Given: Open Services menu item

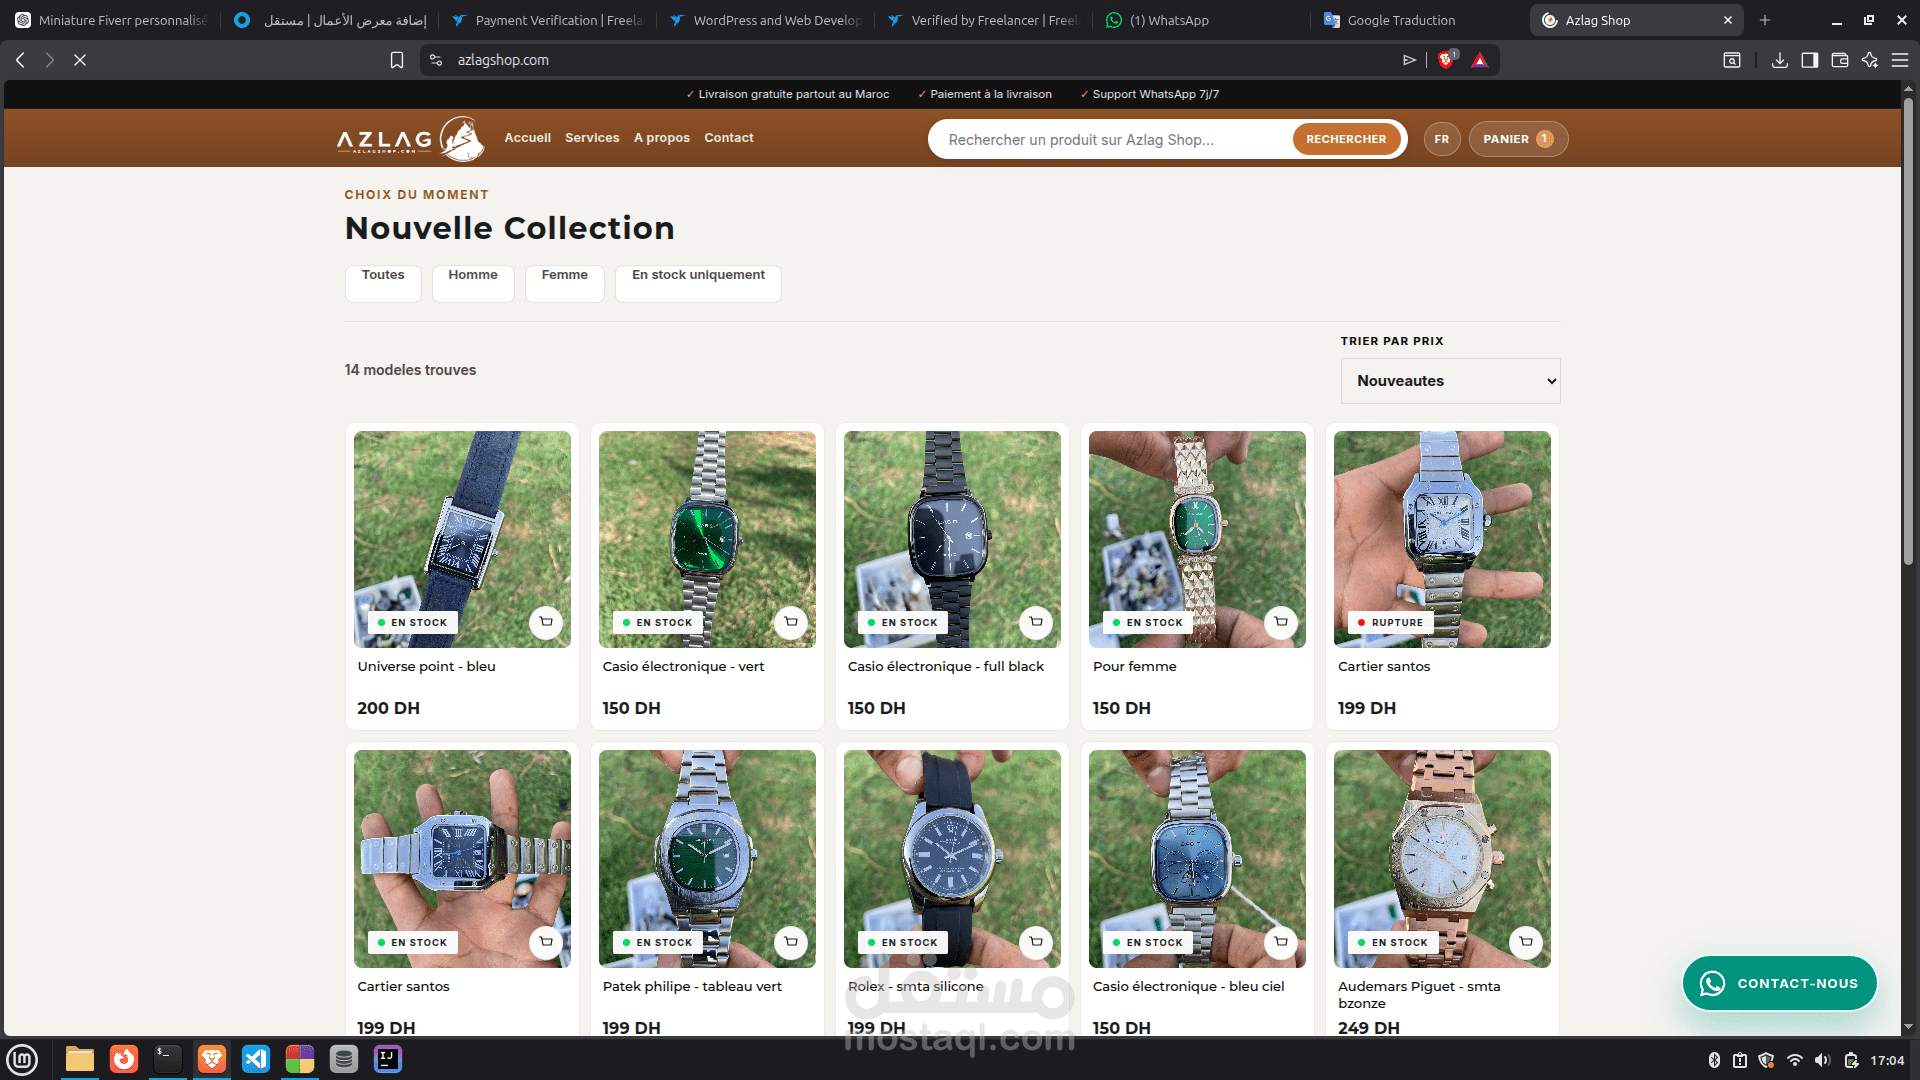Looking at the screenshot, I should coord(592,138).
